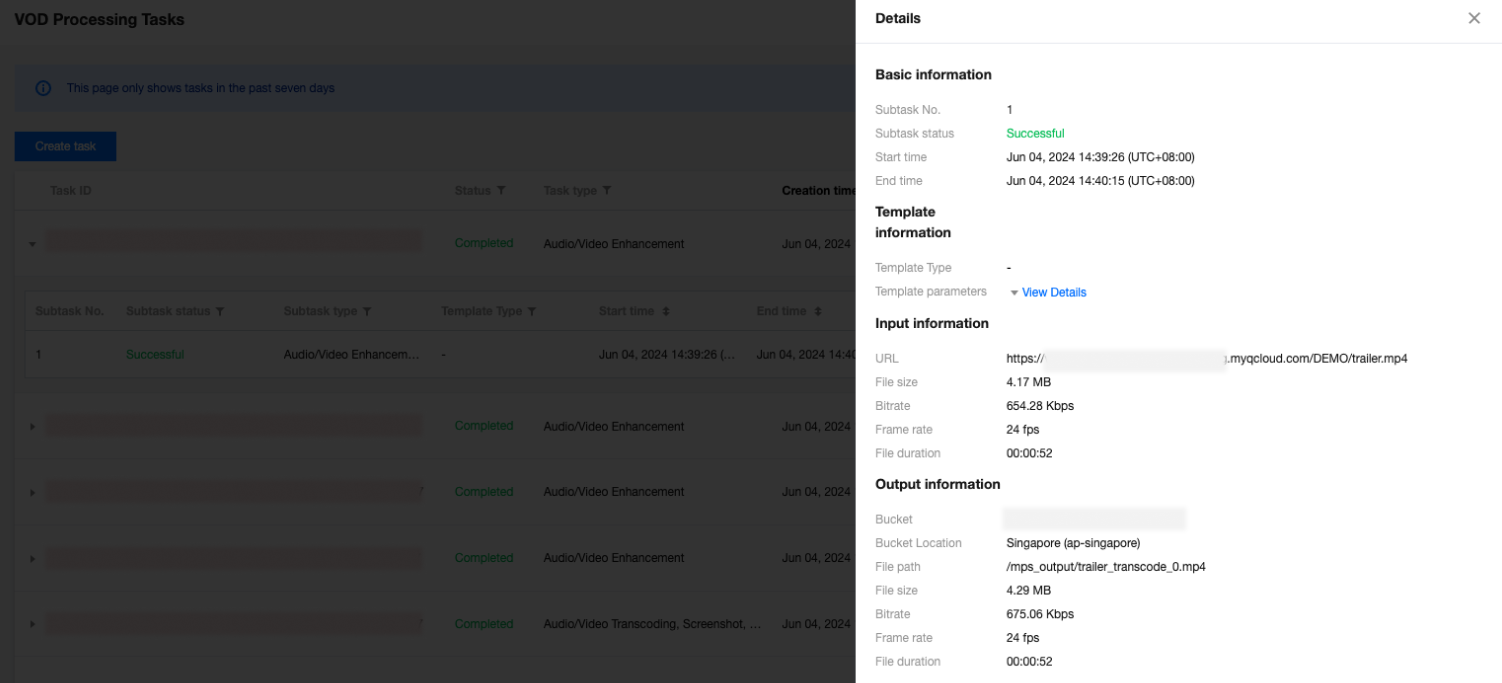Collapse the first expanded task row
The height and width of the screenshot is (683, 1502).
click(32, 244)
